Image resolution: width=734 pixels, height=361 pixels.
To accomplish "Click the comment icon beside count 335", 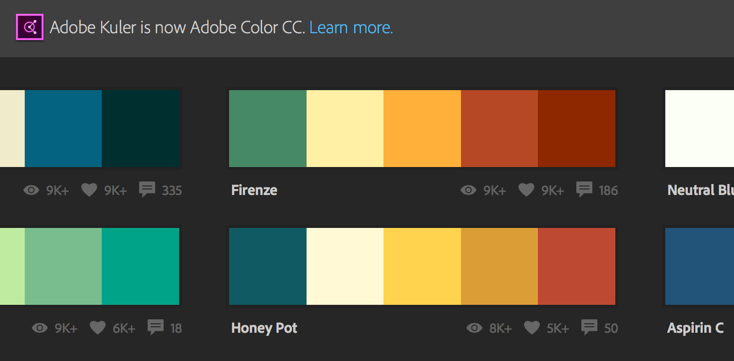I will (x=147, y=189).
